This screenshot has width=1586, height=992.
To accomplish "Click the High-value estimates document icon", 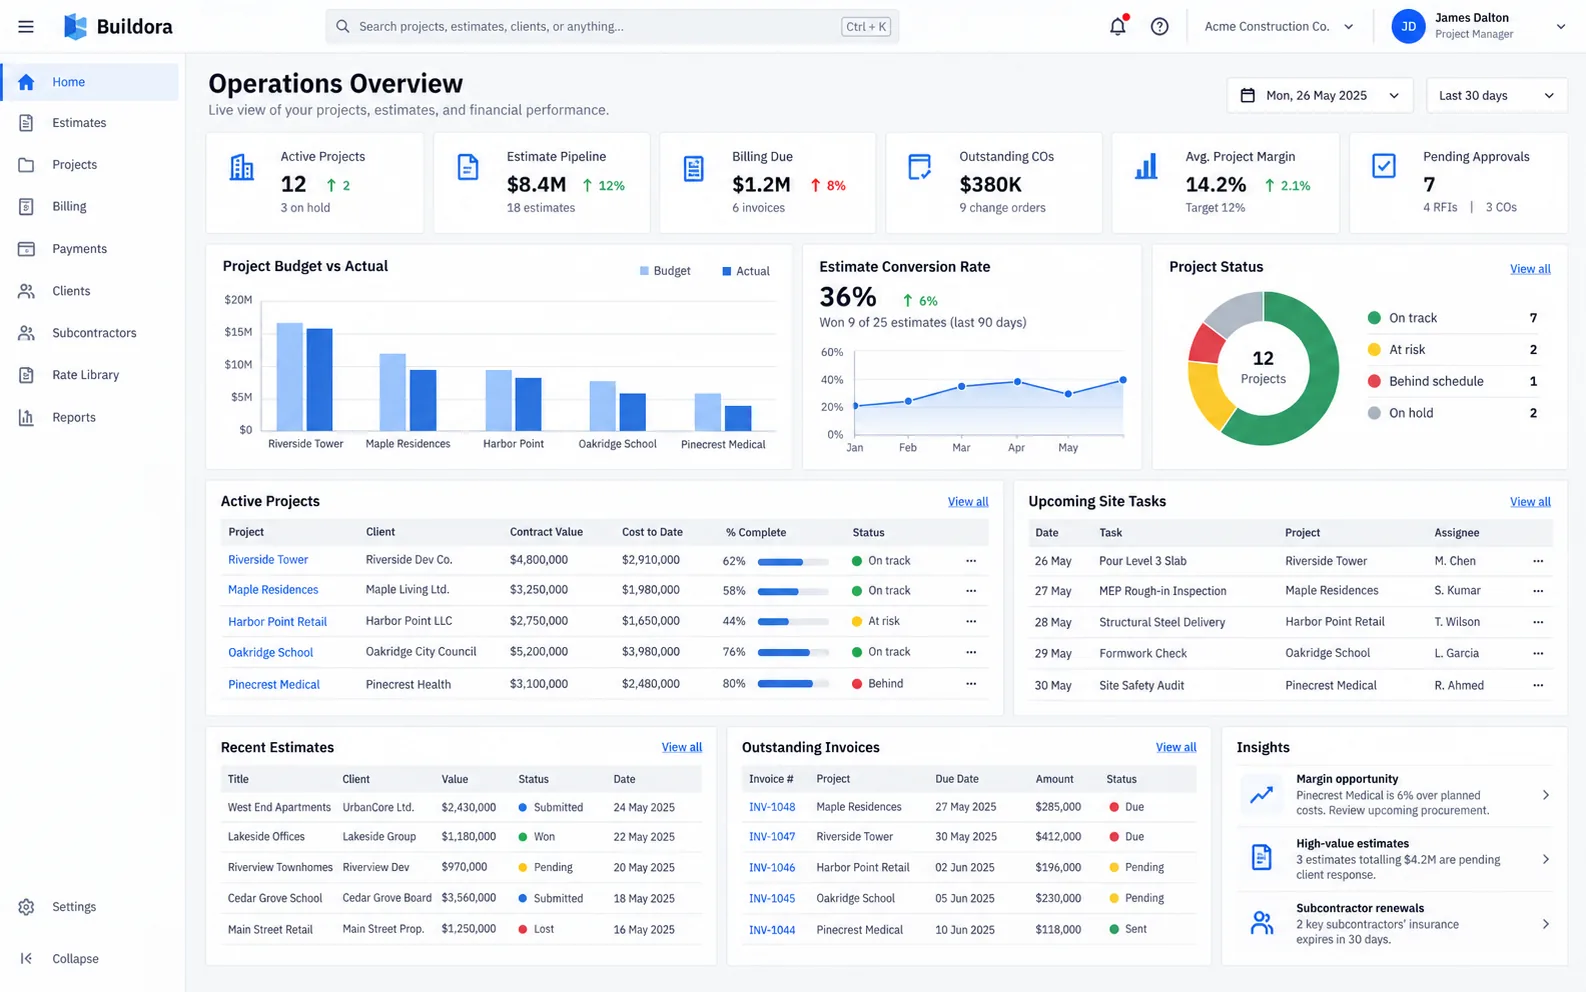I will point(1262,857).
